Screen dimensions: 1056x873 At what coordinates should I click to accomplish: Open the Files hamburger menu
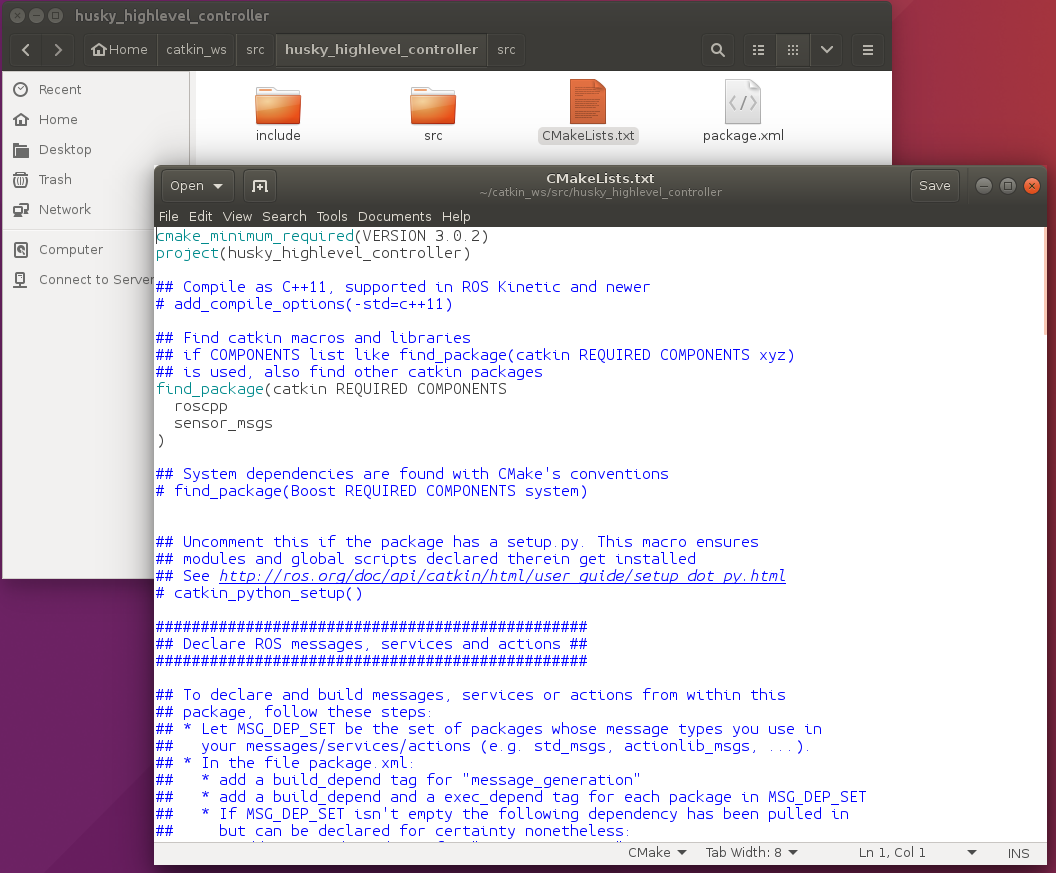click(x=867, y=50)
